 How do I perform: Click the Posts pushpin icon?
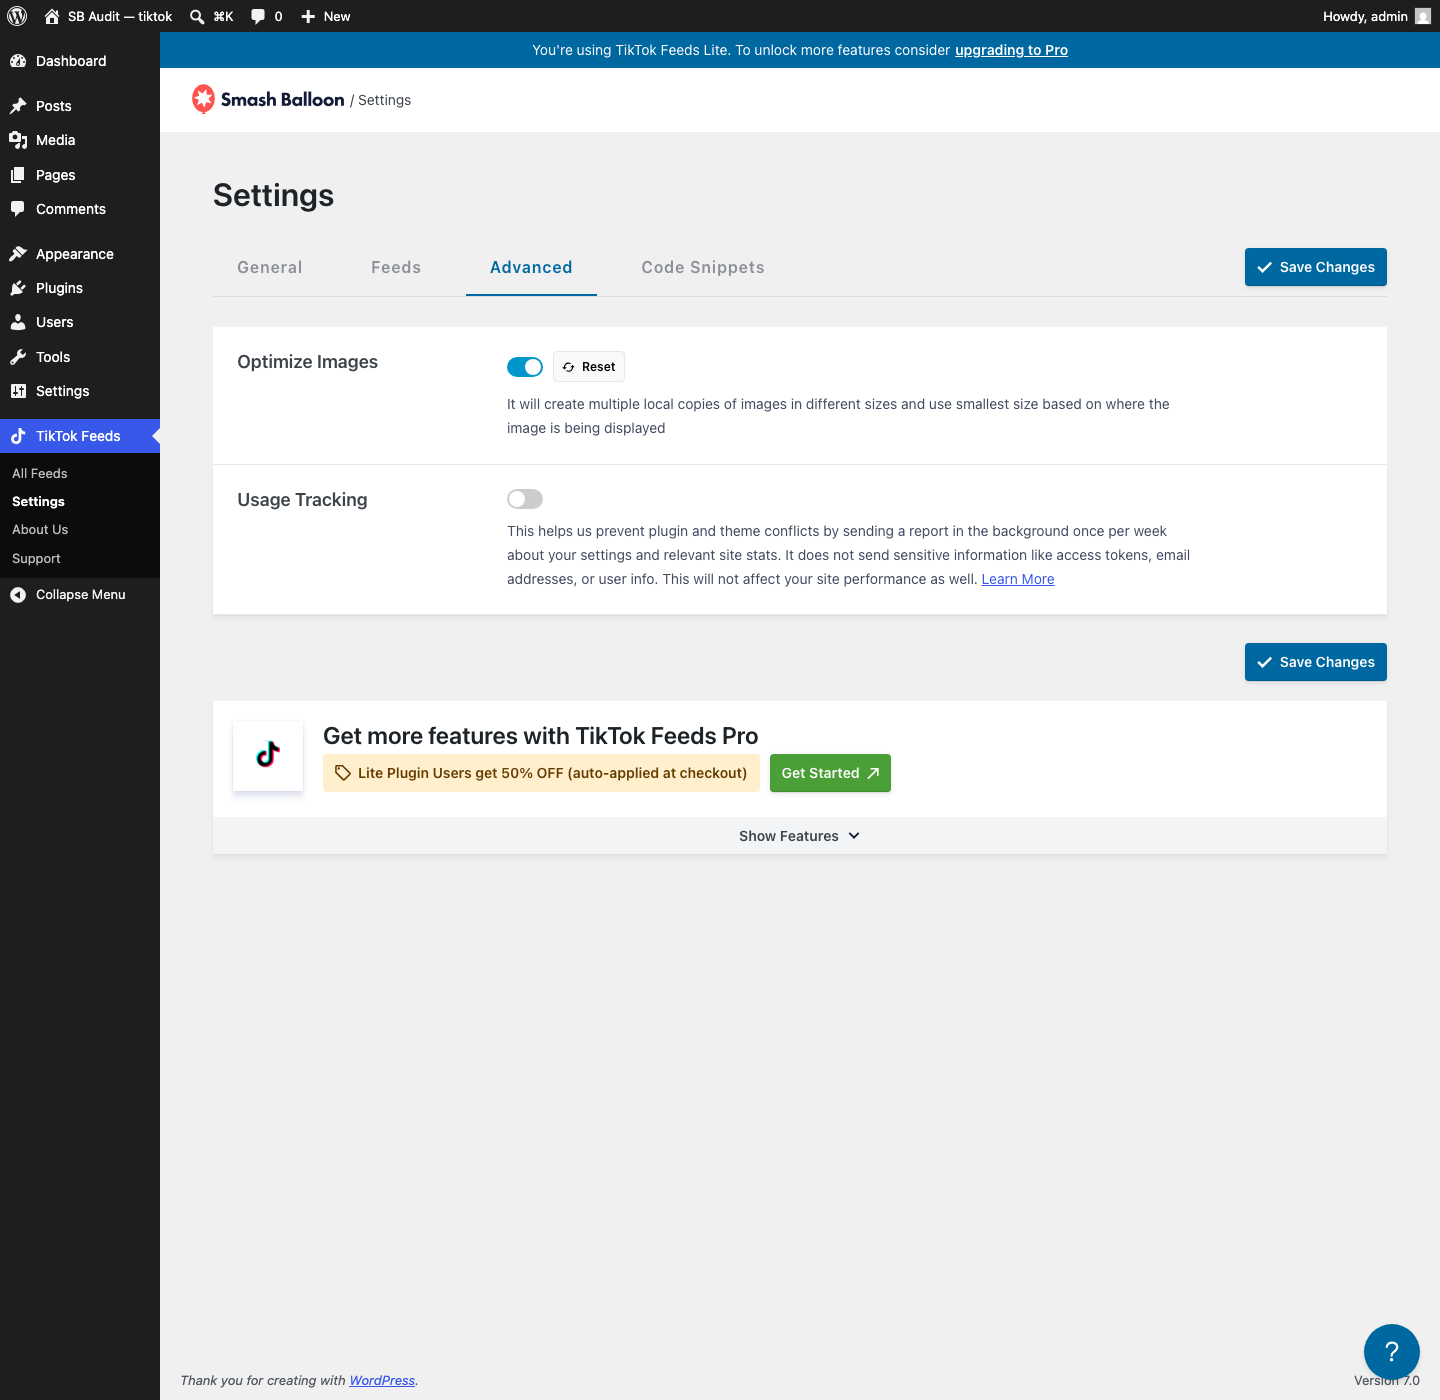coord(18,106)
